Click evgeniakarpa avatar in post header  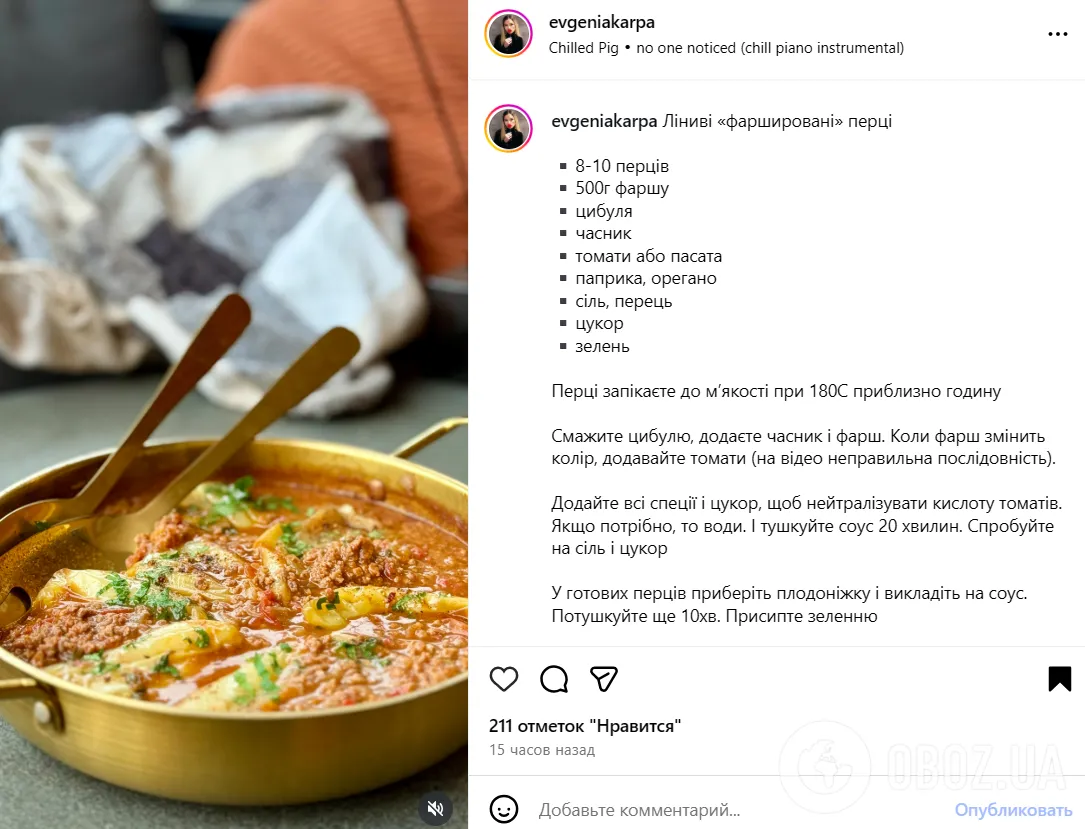point(509,33)
